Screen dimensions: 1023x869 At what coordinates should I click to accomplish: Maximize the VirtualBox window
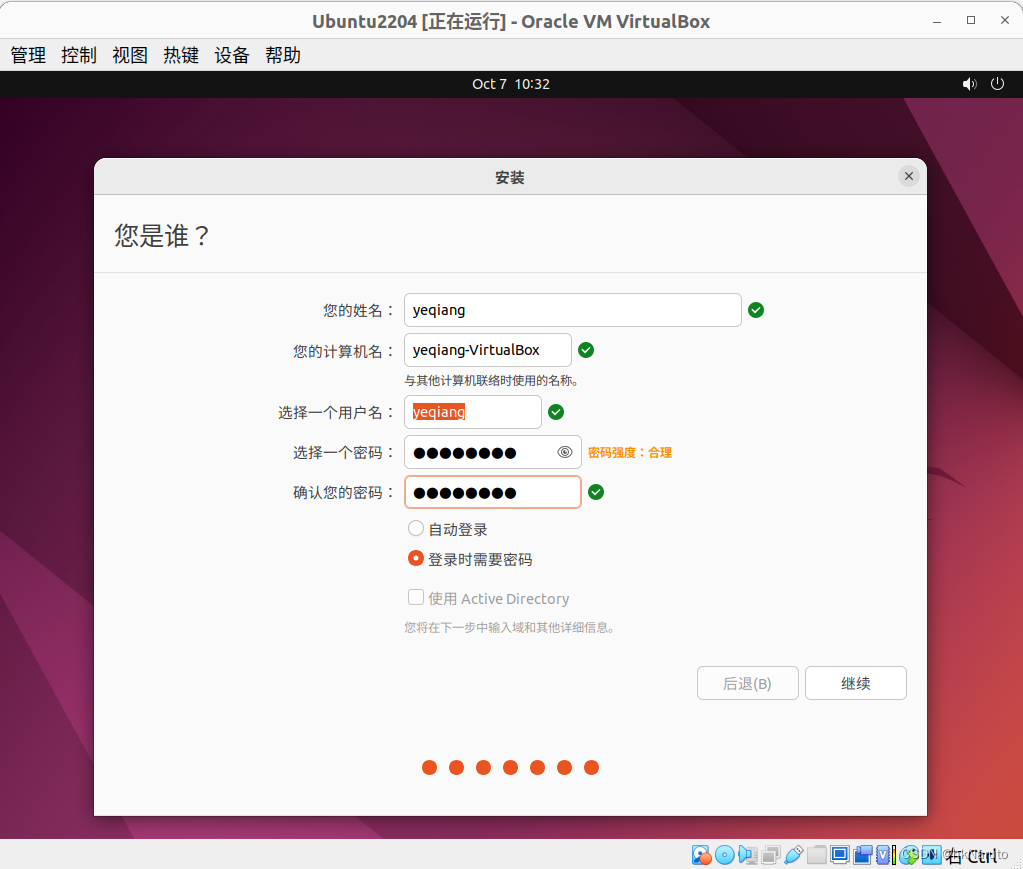click(x=971, y=21)
